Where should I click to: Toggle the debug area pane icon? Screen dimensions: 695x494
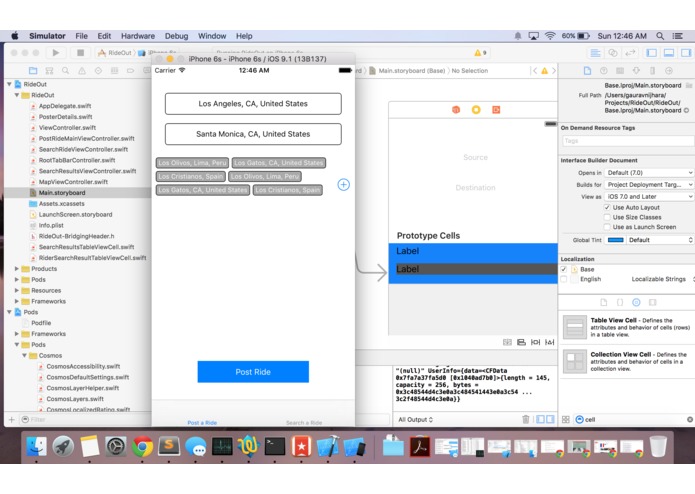(669, 53)
